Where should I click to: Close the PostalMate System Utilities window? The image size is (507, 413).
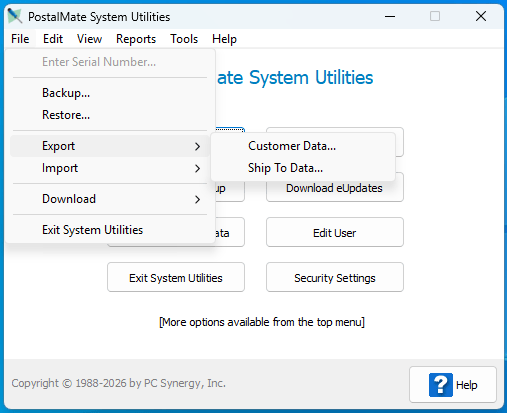(x=481, y=16)
